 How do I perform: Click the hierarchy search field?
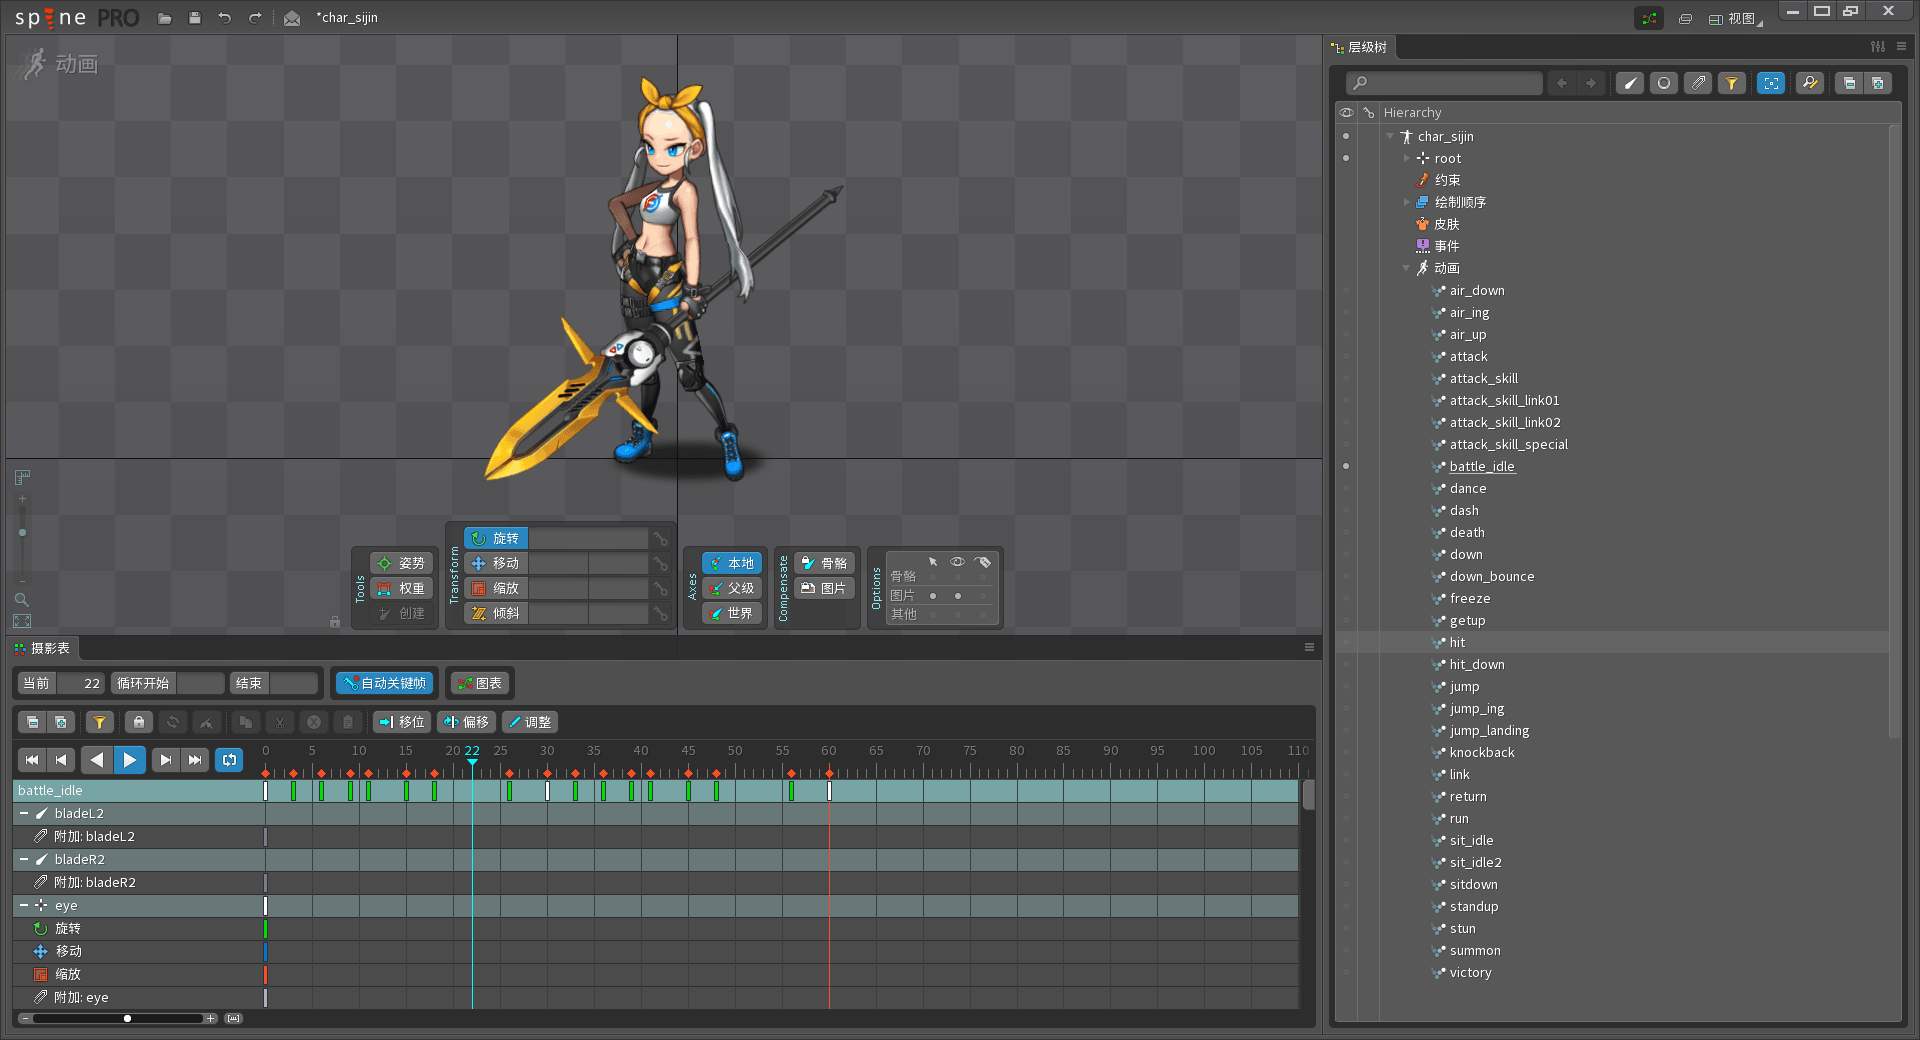pos(1443,83)
